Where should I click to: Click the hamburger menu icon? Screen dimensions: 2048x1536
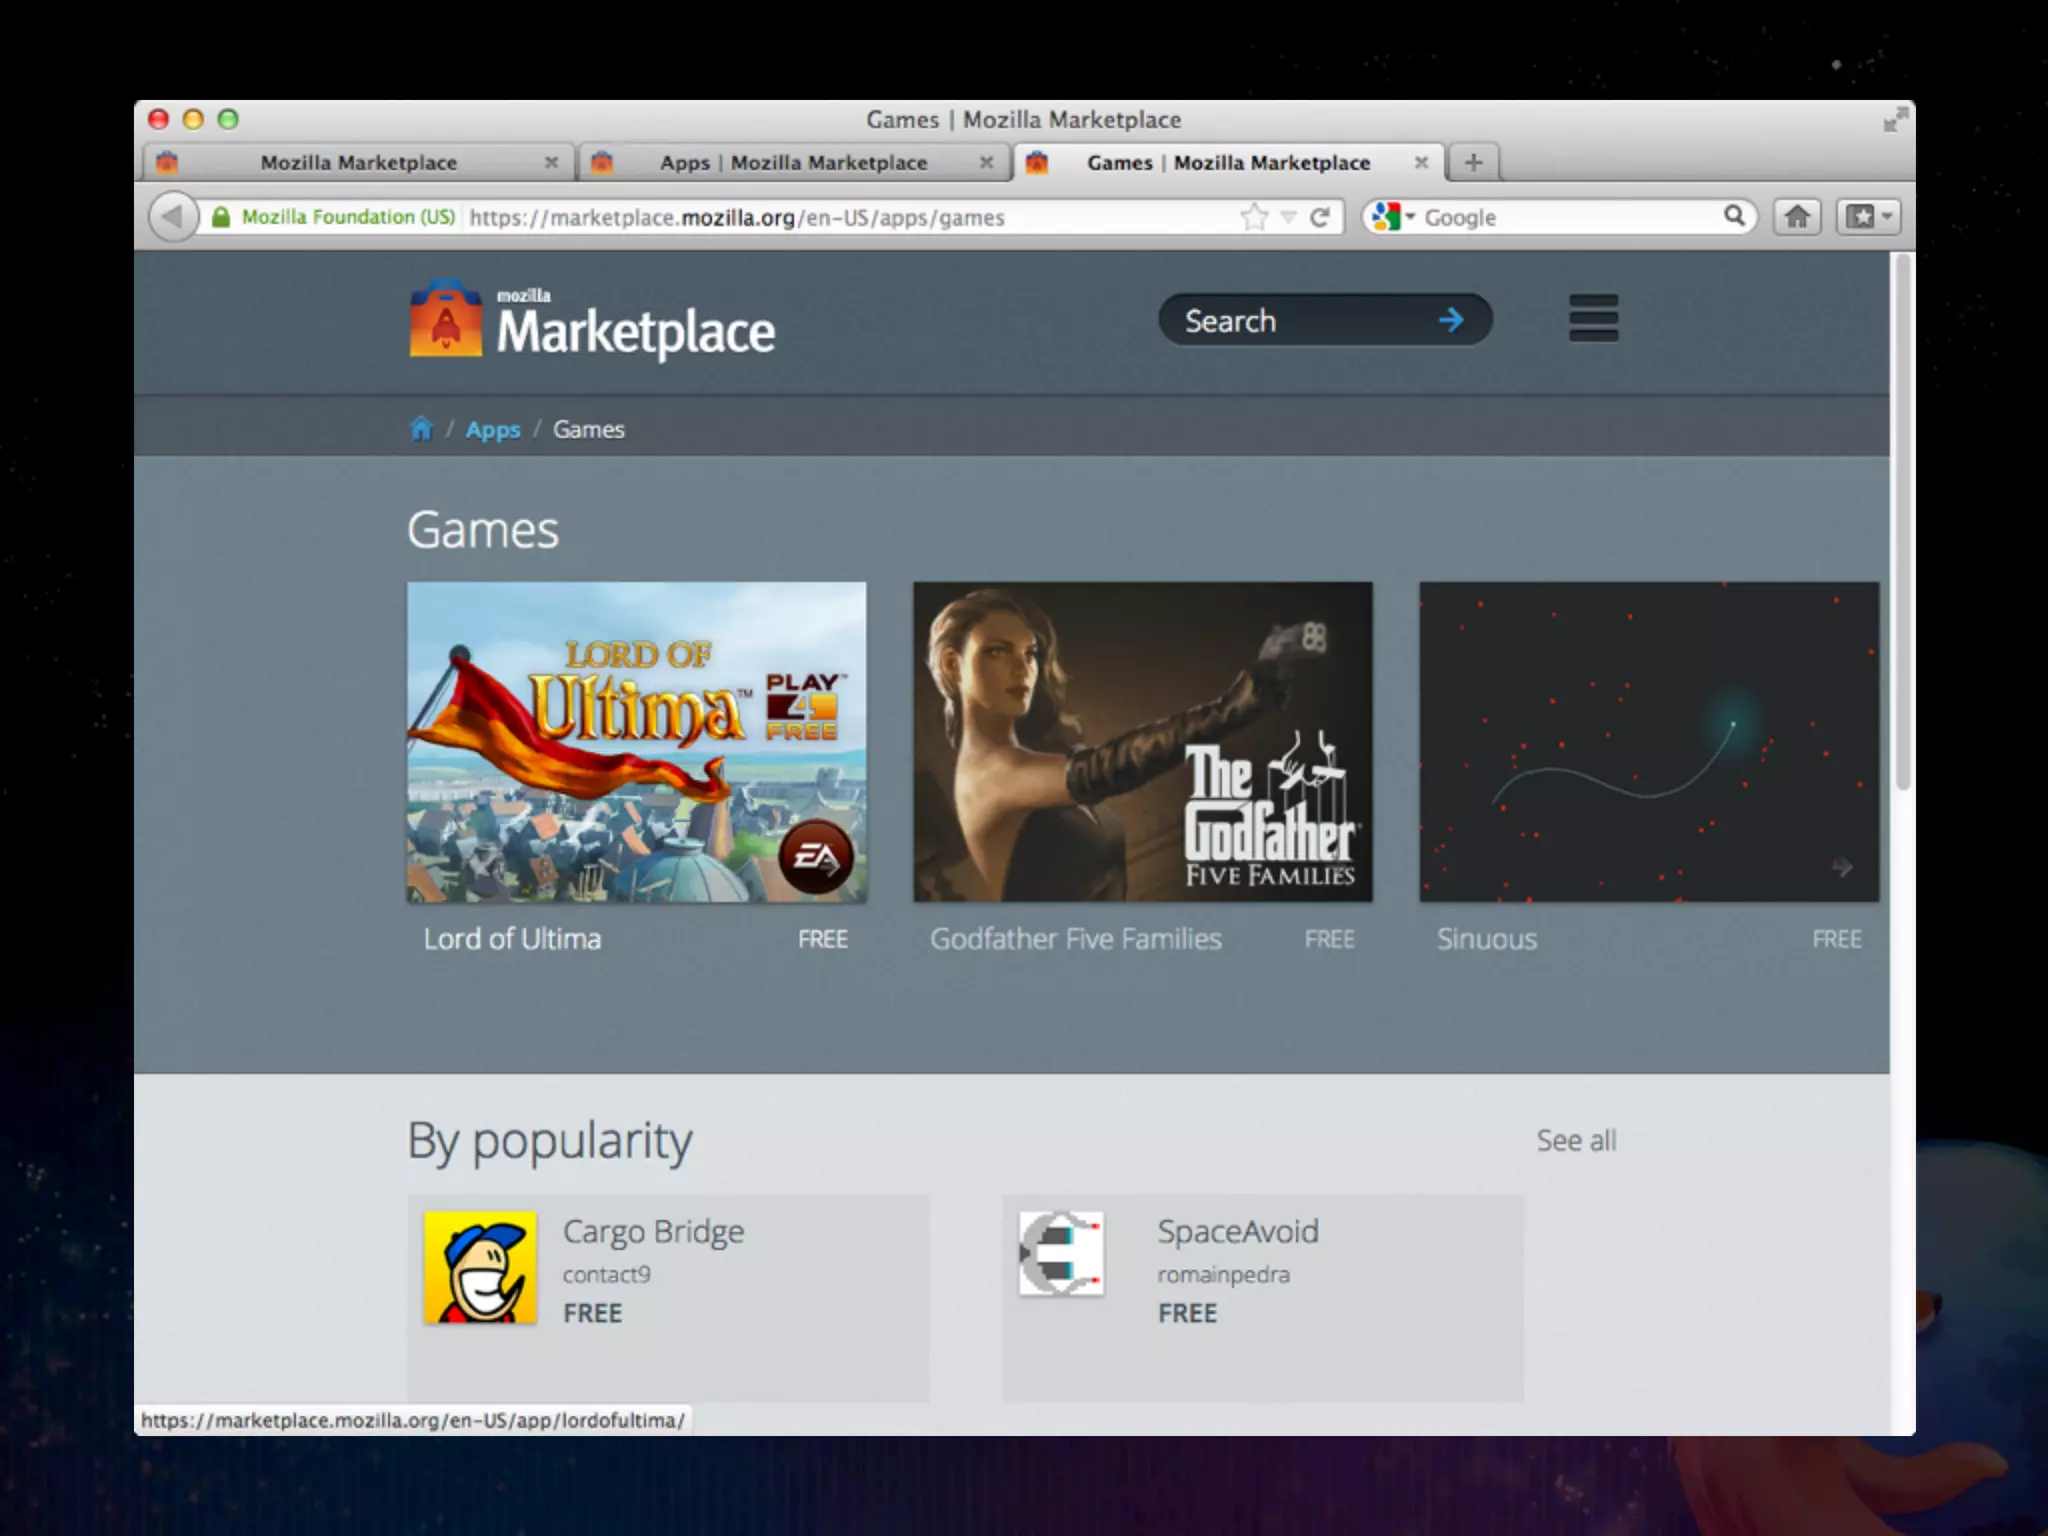click(1593, 318)
